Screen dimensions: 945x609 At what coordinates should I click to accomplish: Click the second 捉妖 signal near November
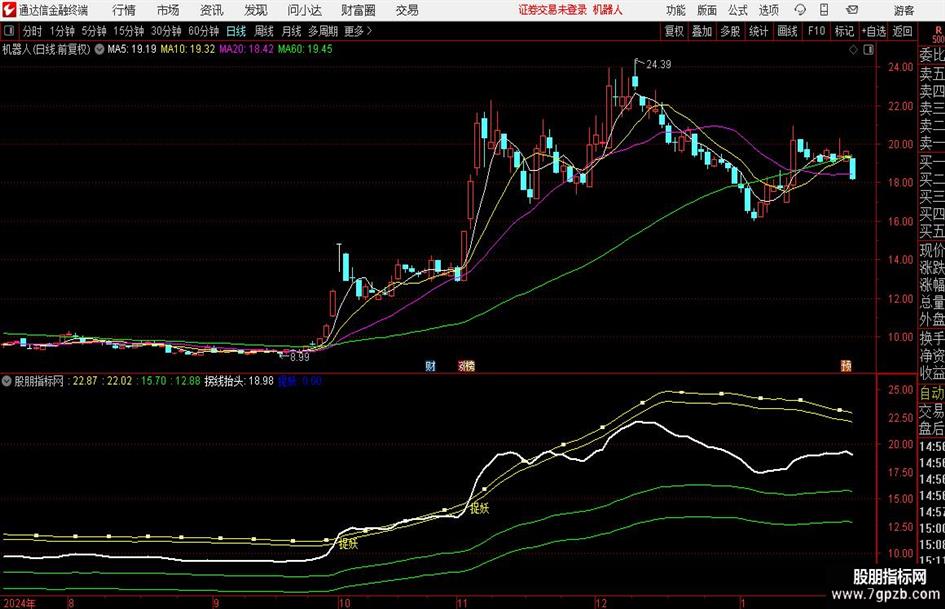[x=479, y=508]
